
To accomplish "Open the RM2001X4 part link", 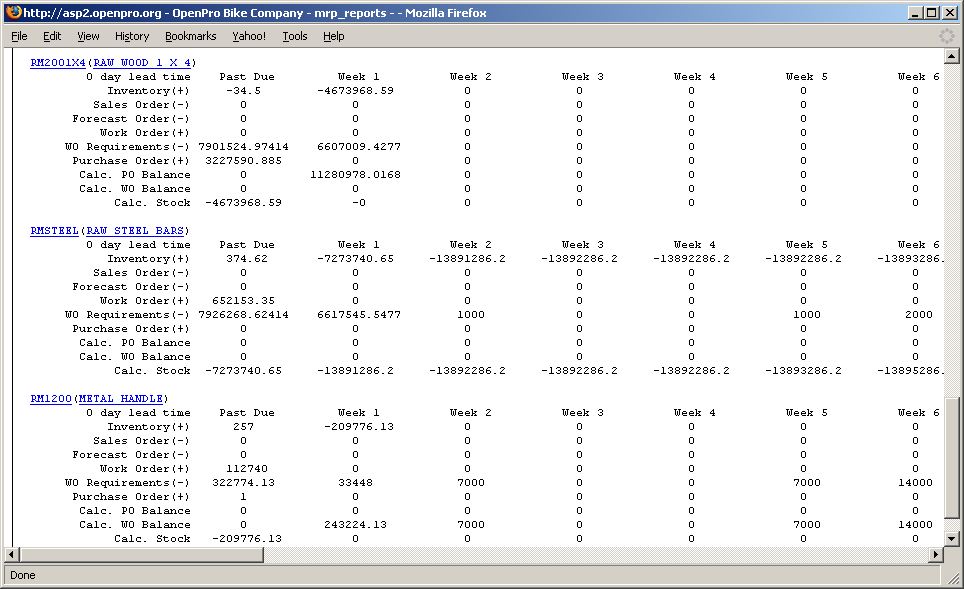I will coord(58,63).
